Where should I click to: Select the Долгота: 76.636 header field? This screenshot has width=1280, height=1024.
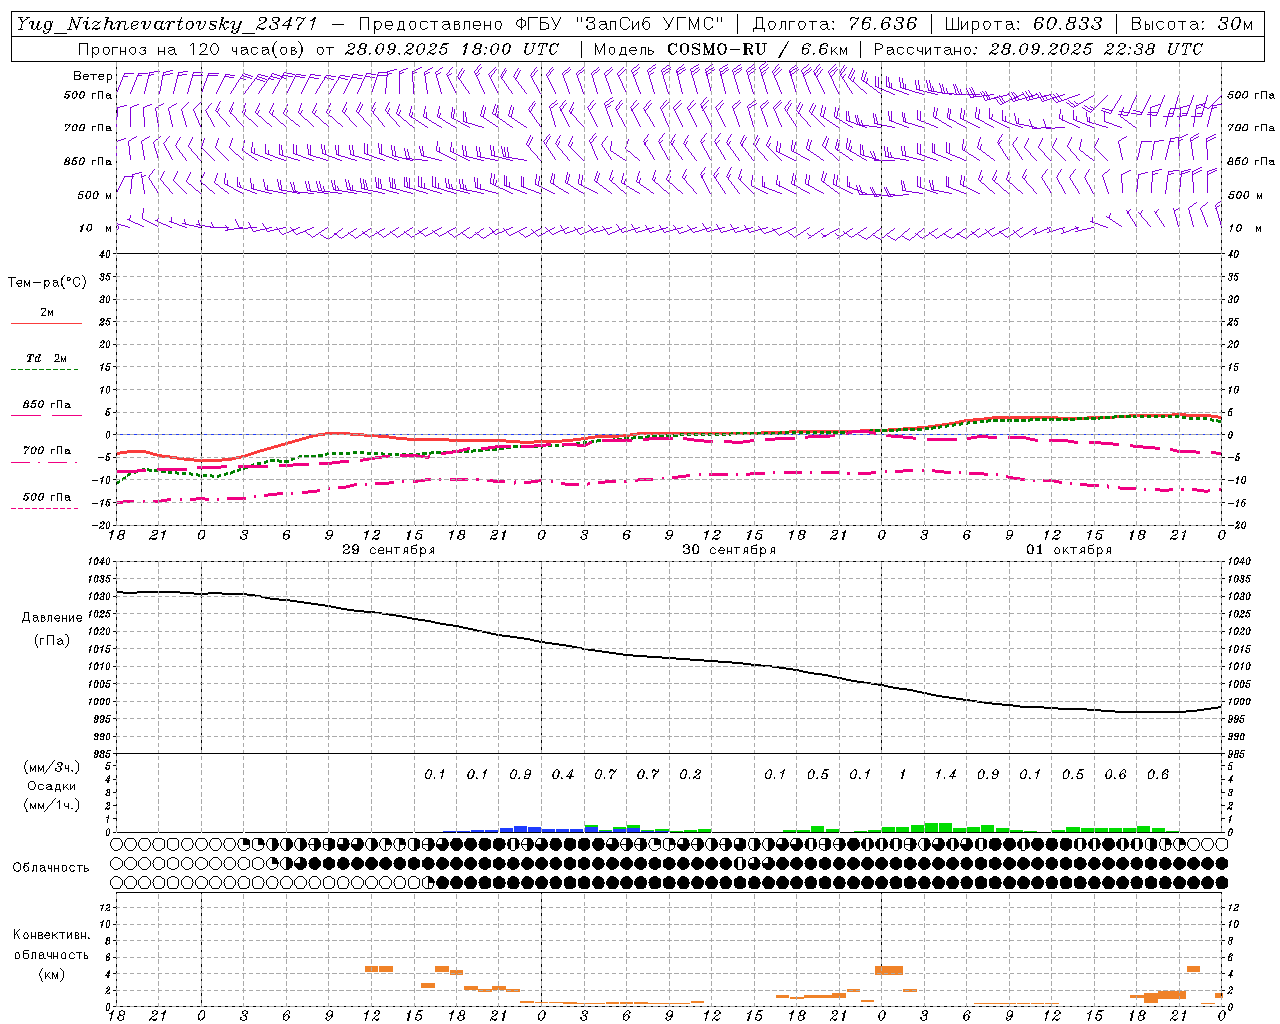click(x=835, y=24)
